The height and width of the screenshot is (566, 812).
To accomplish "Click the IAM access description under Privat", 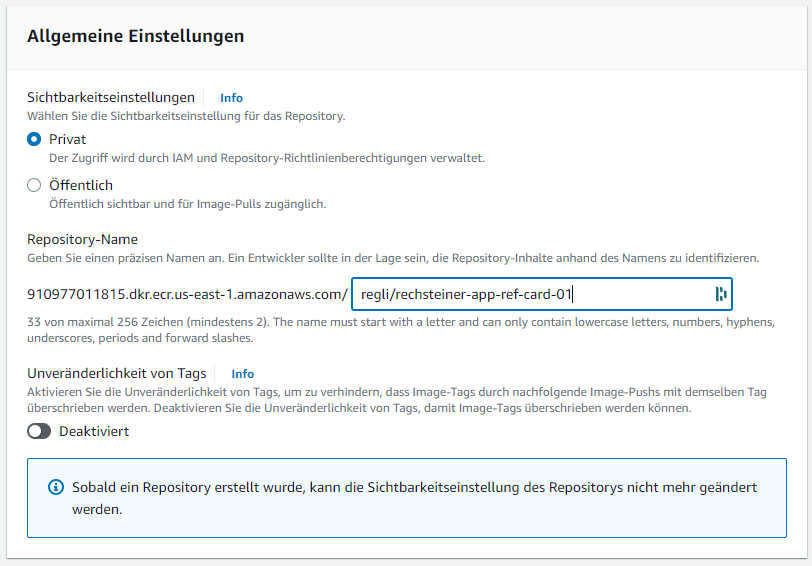I will click(267, 158).
